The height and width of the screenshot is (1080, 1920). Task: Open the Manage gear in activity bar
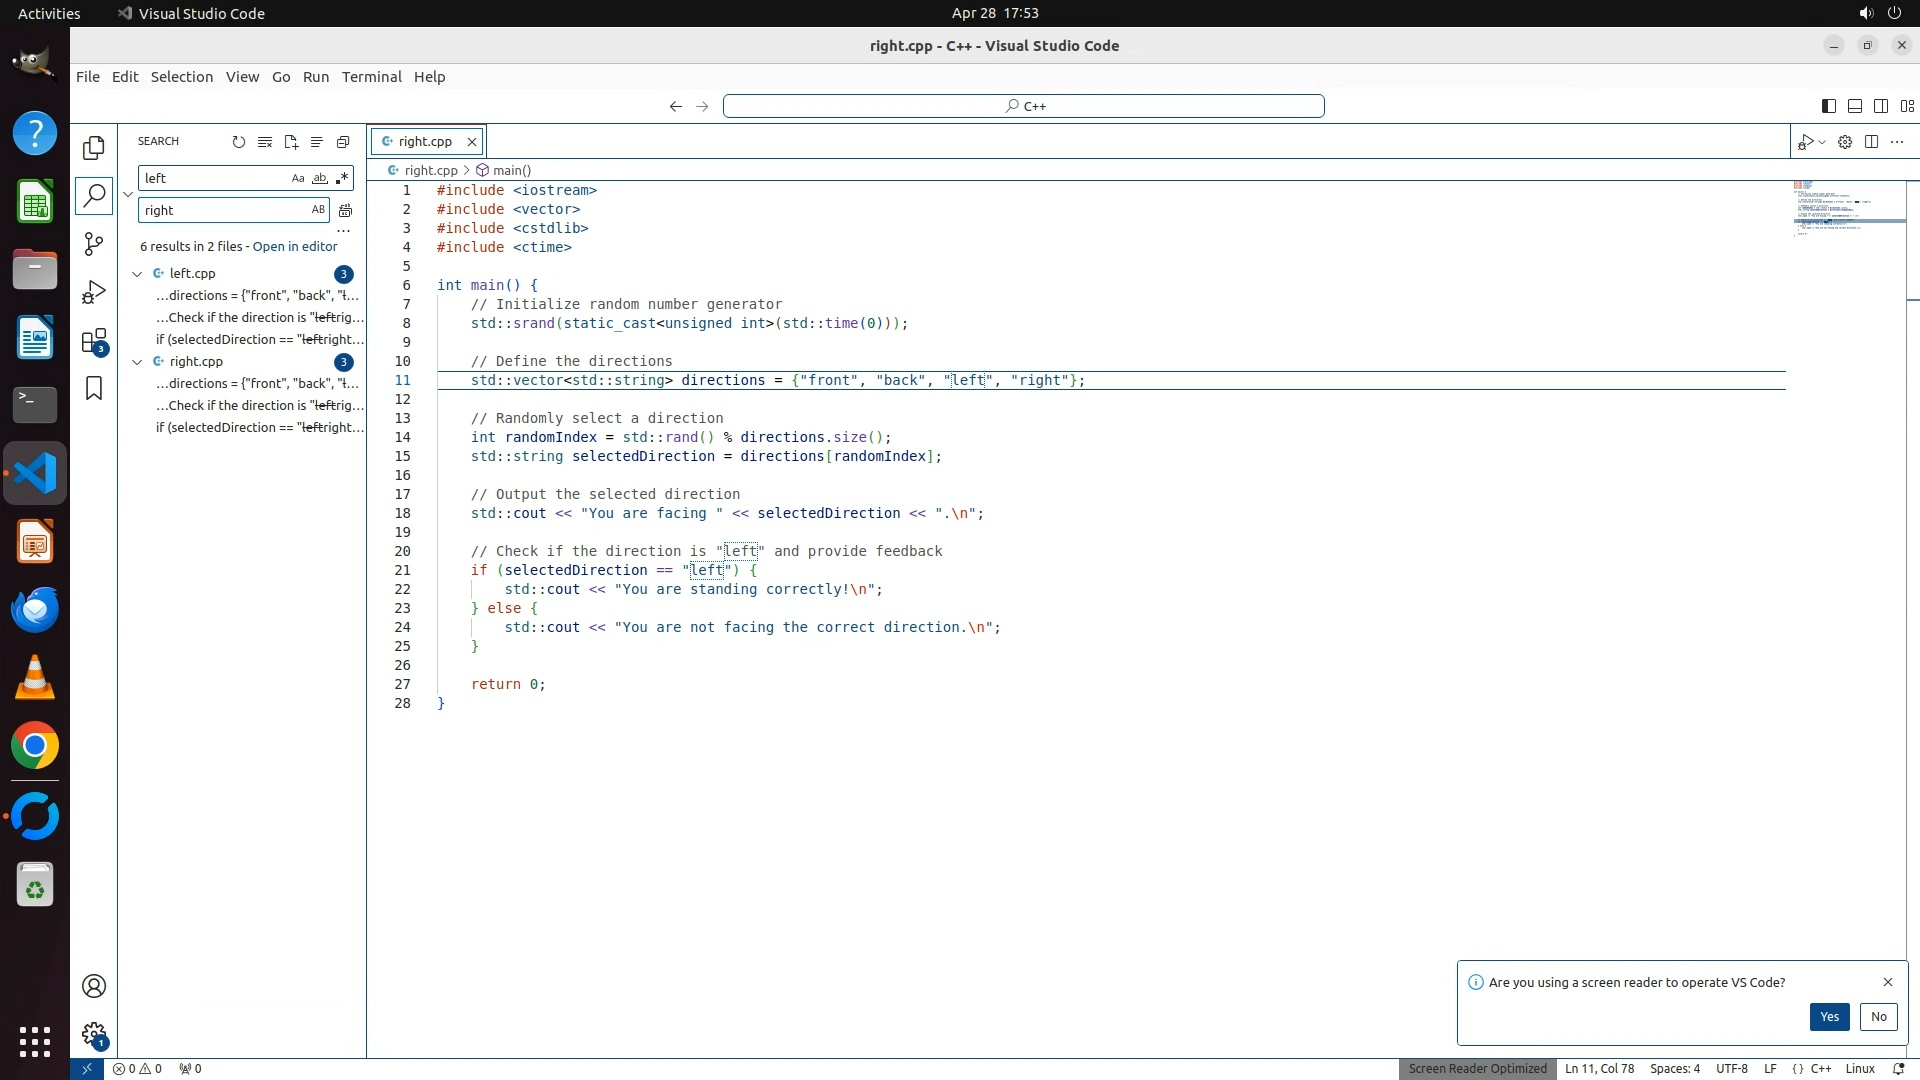pyautogui.click(x=94, y=1034)
